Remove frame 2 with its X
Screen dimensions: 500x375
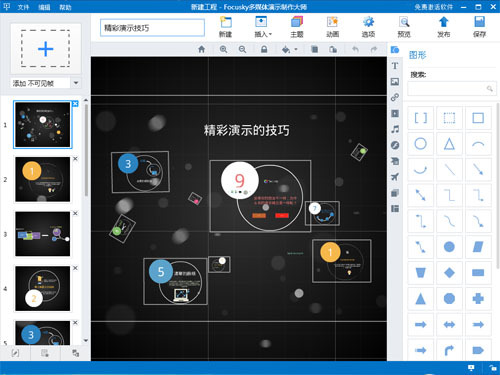(75, 159)
